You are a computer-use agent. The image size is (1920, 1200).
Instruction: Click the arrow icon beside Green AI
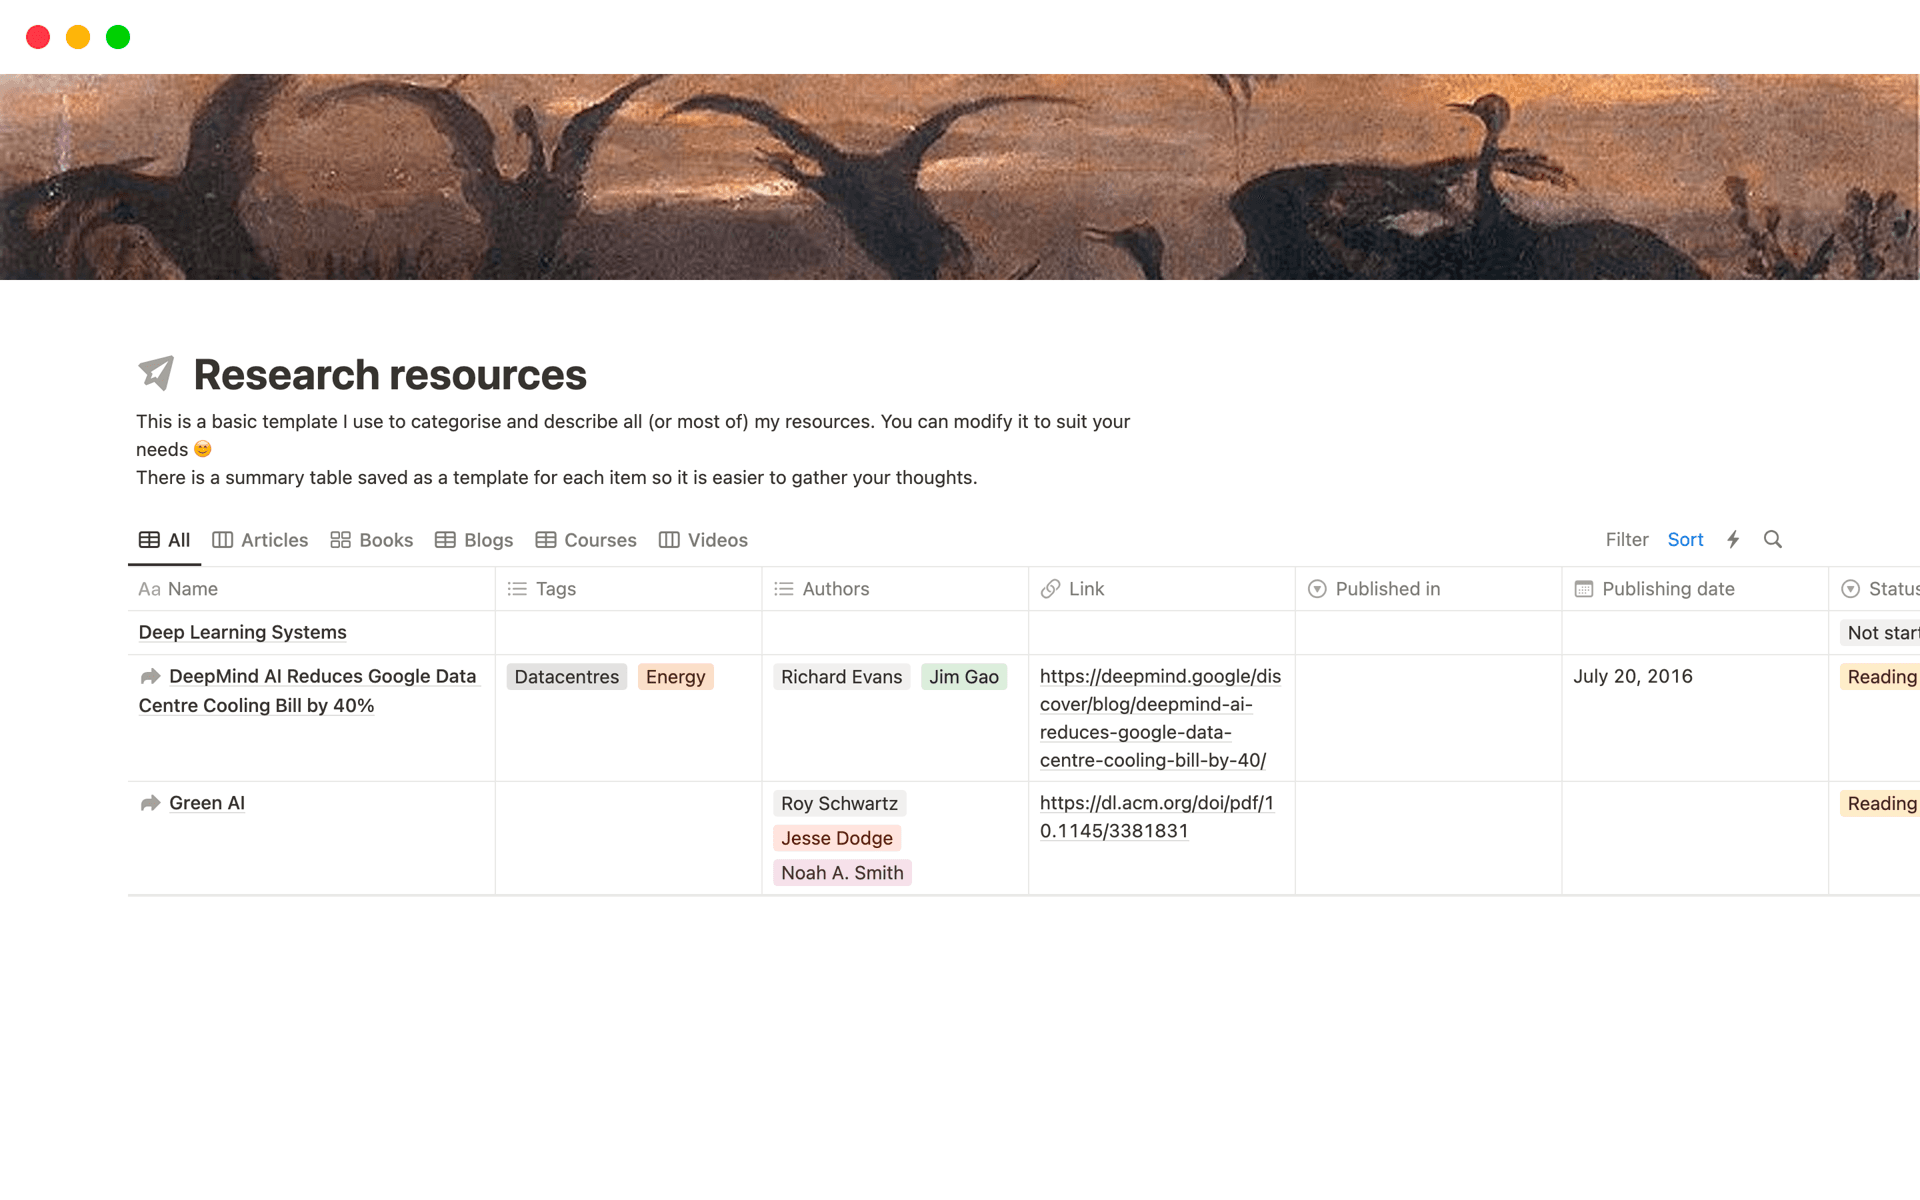tap(150, 803)
